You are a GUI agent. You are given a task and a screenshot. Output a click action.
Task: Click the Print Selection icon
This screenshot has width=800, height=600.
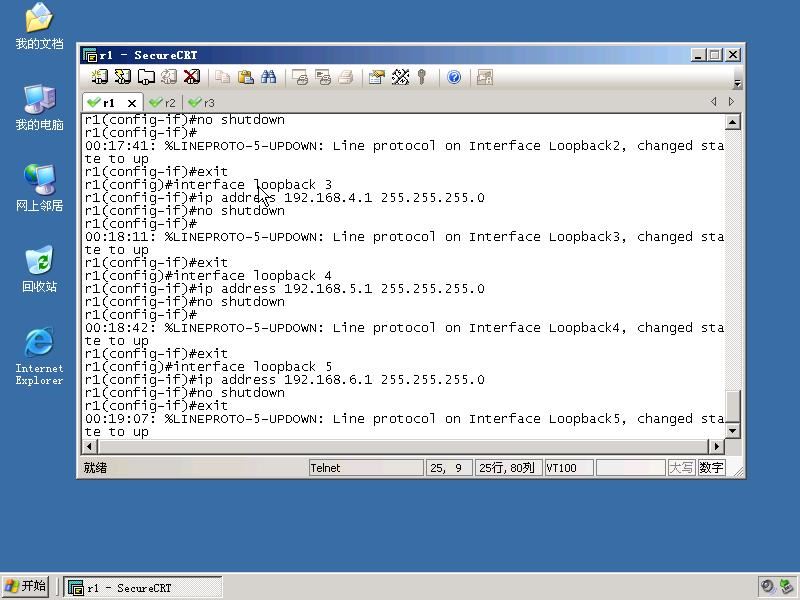[x=323, y=77]
